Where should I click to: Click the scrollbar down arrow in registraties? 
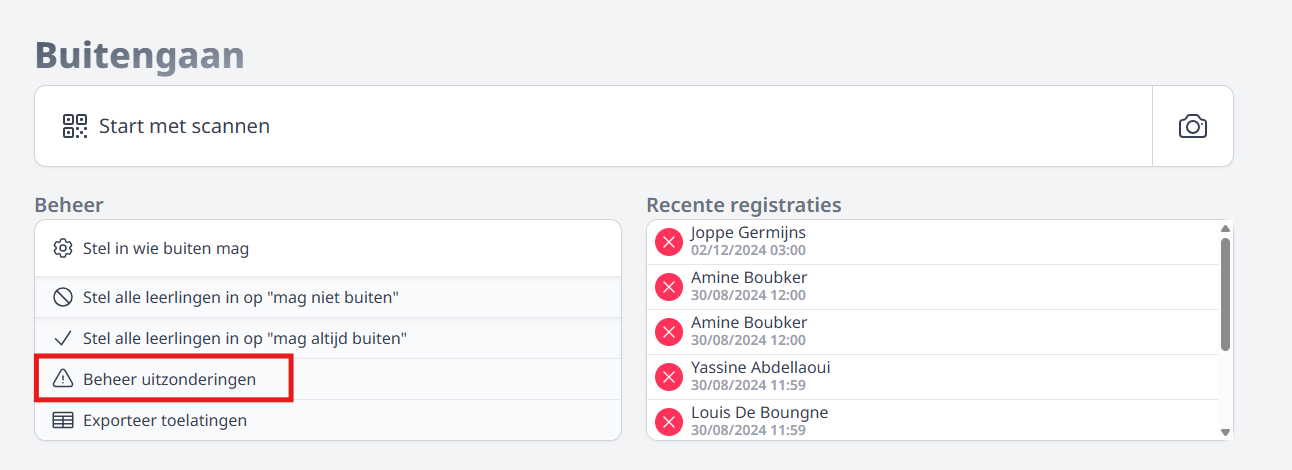[x=1225, y=432]
